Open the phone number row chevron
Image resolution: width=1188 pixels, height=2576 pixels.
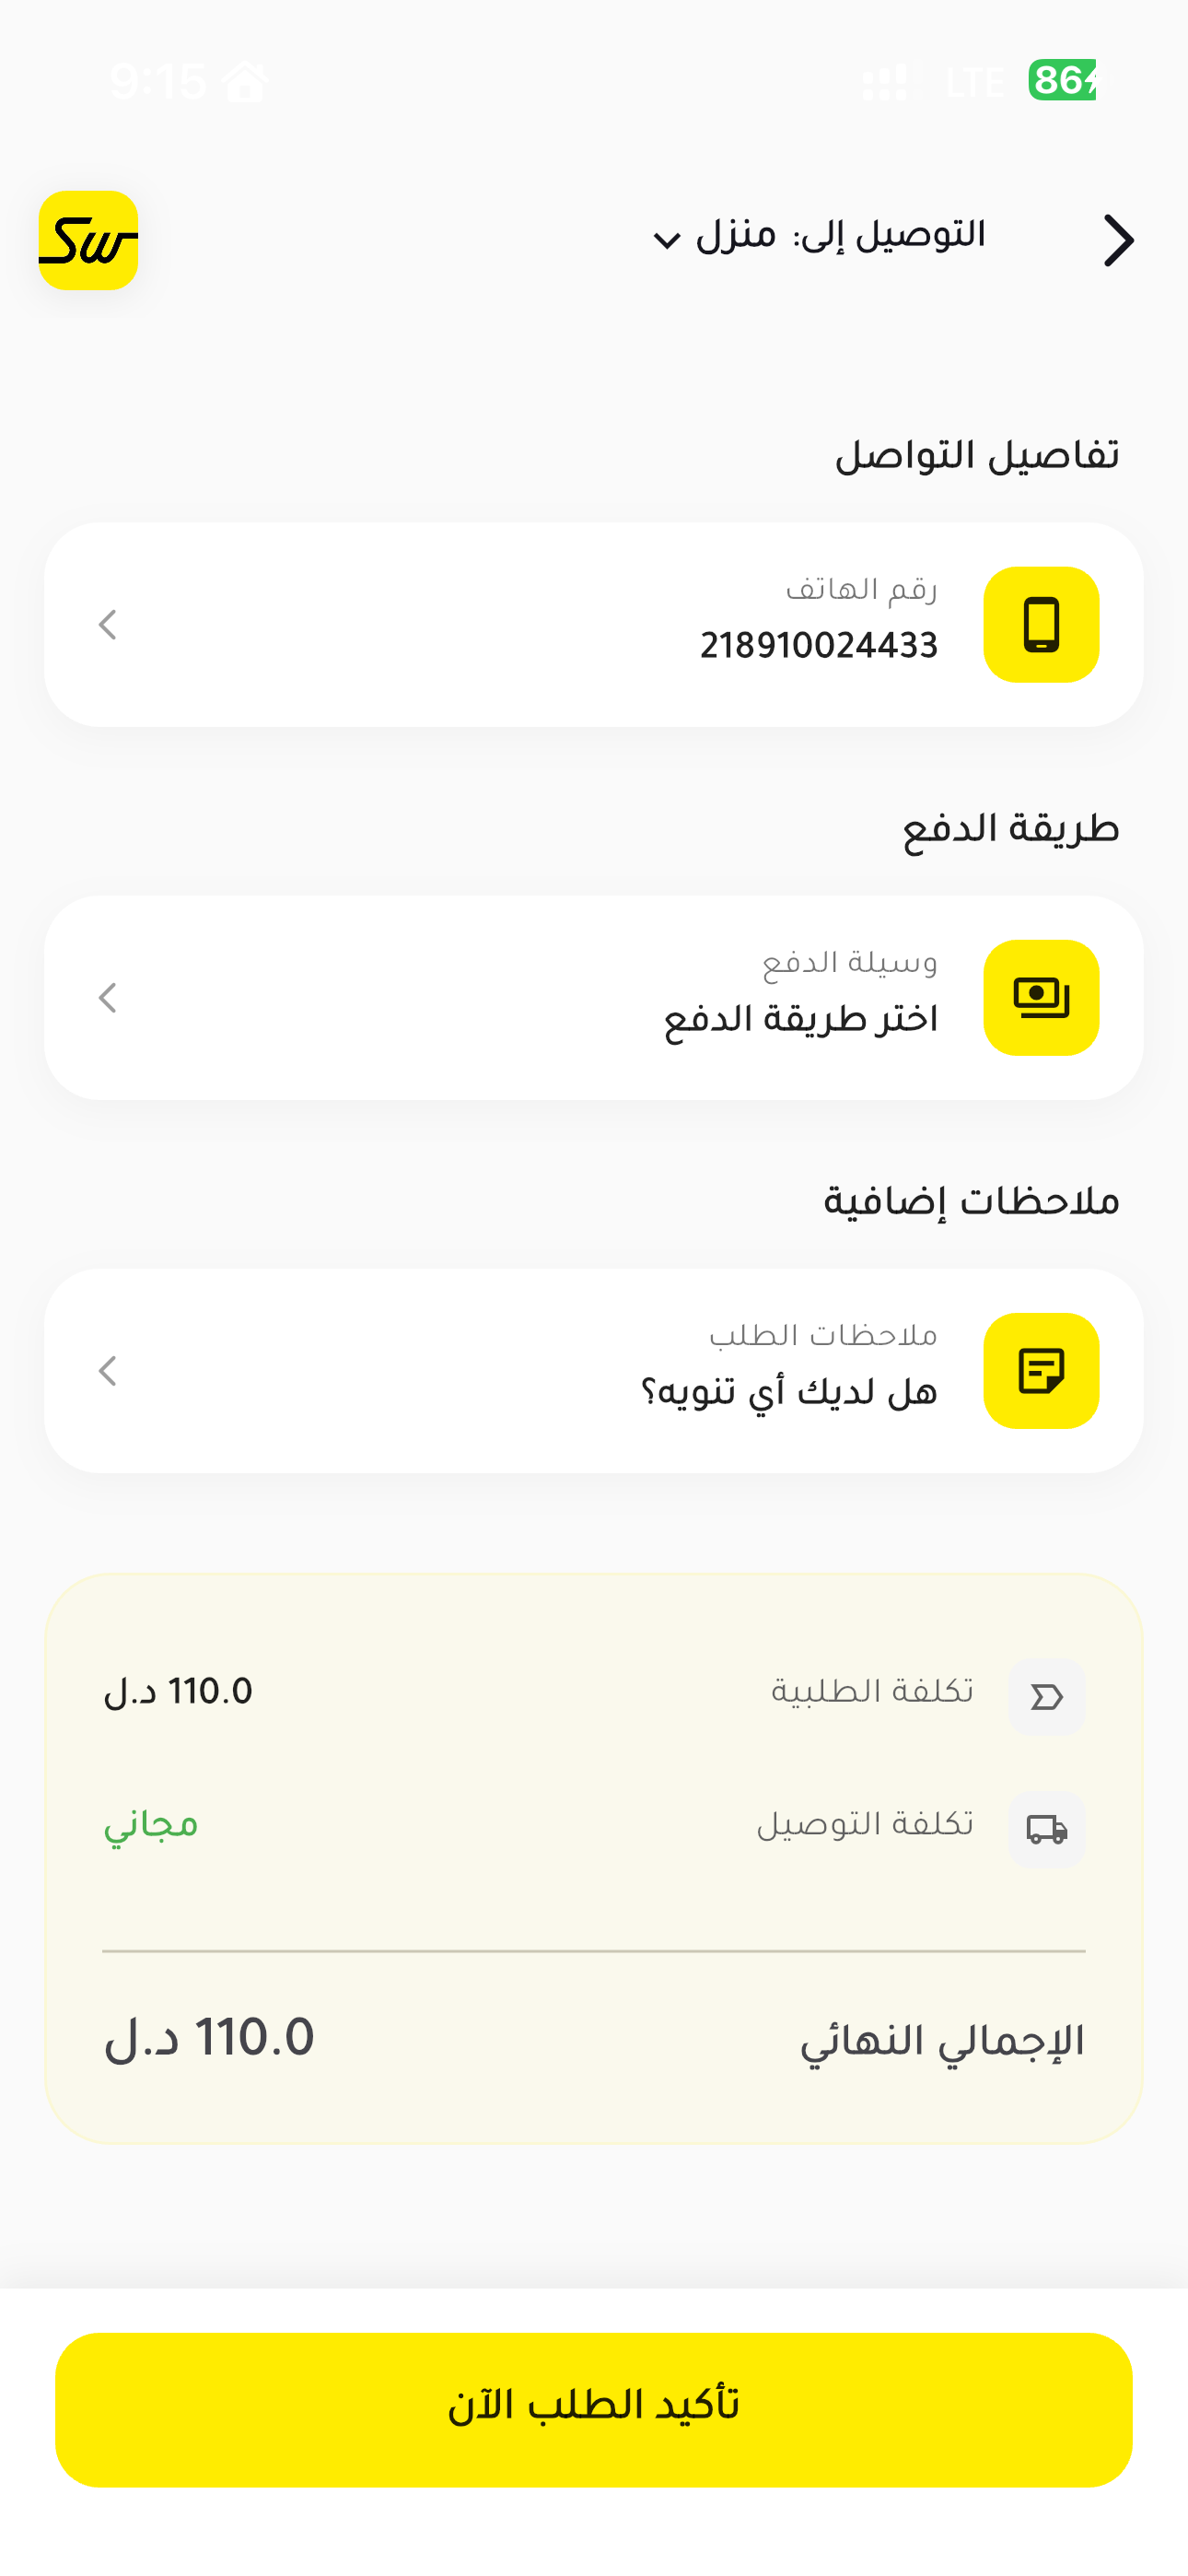tap(108, 625)
